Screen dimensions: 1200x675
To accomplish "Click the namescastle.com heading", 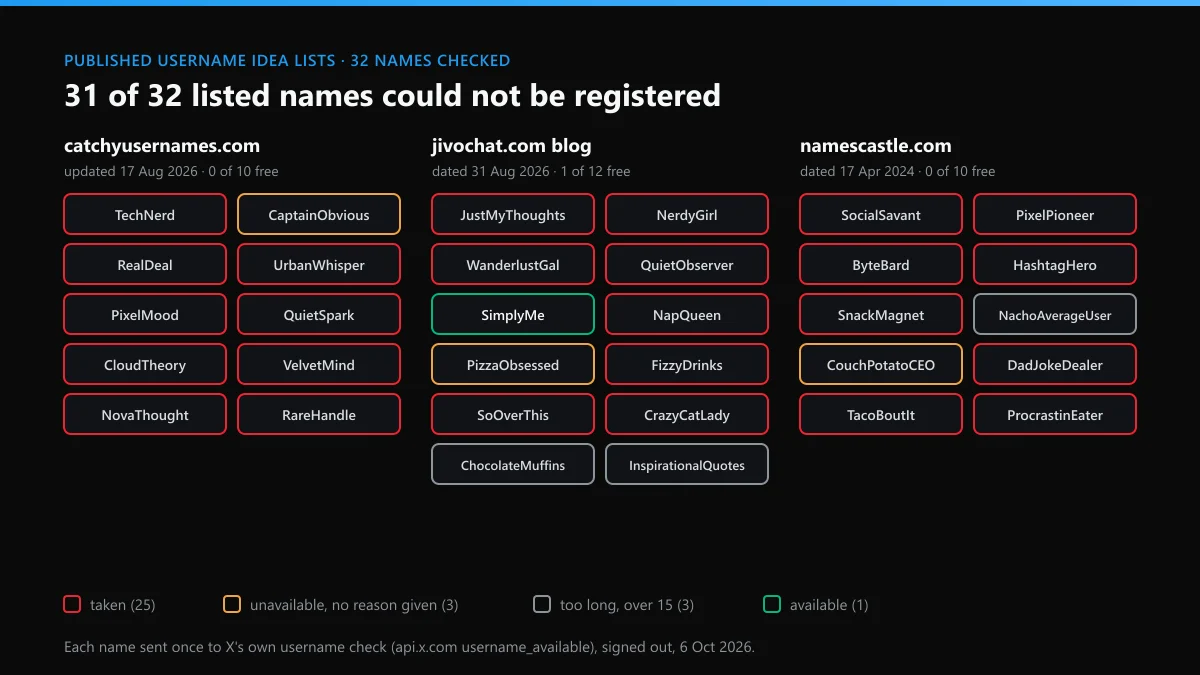I will [x=876, y=146].
